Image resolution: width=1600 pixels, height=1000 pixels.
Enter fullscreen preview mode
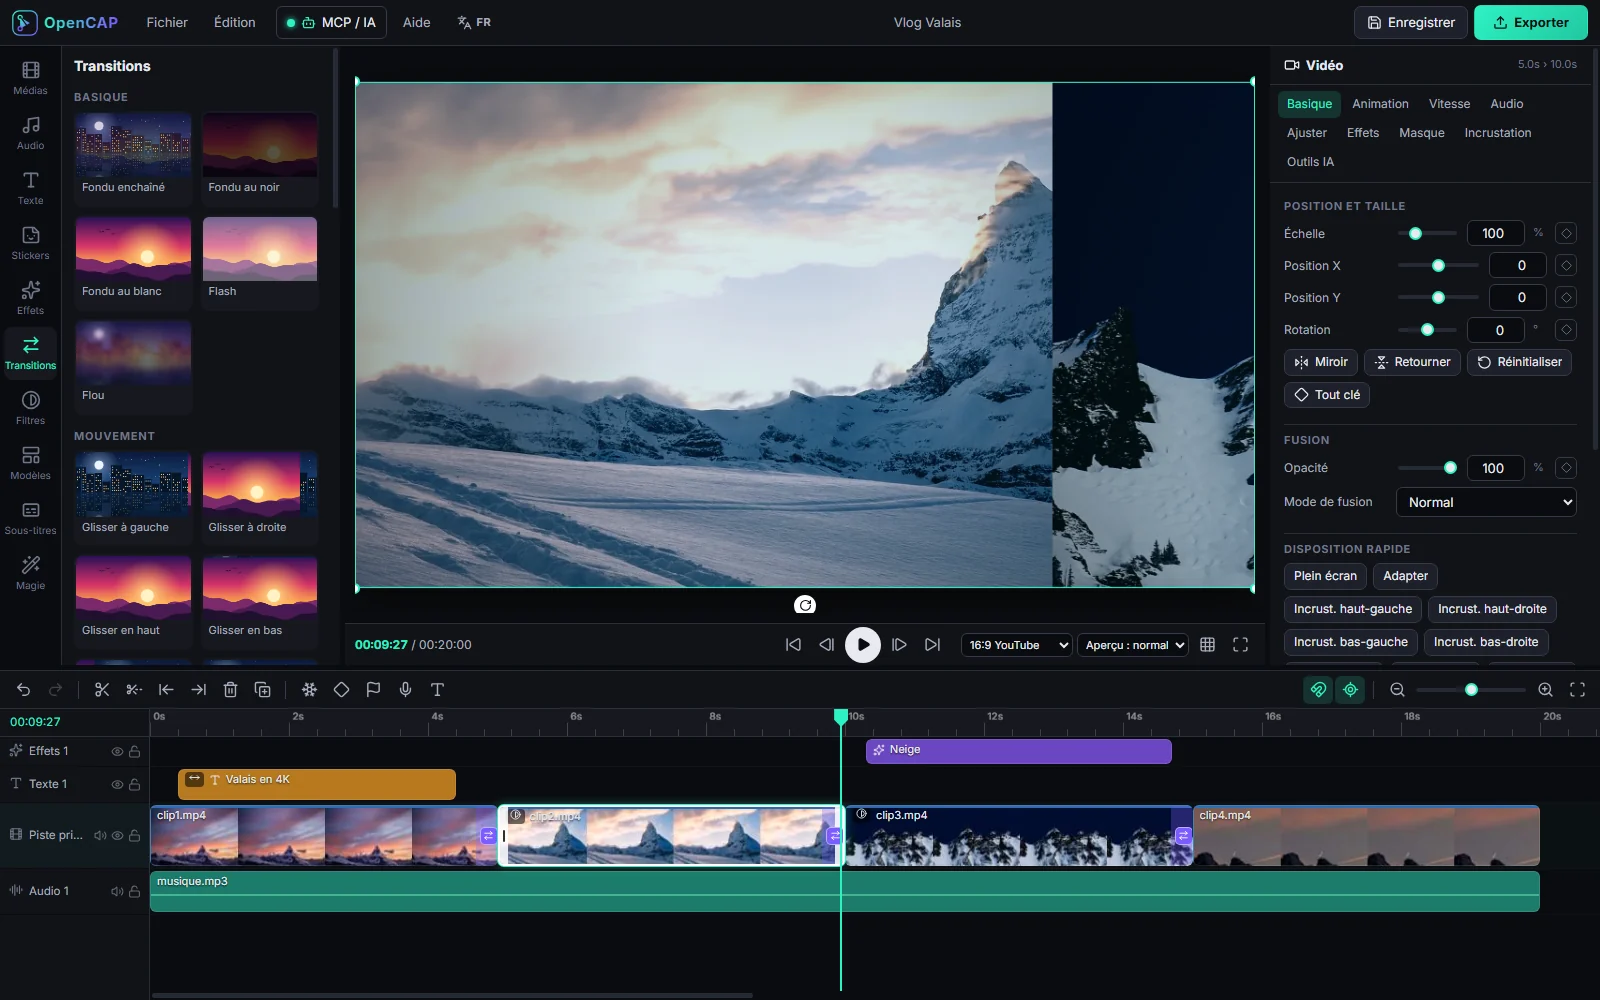click(1240, 645)
